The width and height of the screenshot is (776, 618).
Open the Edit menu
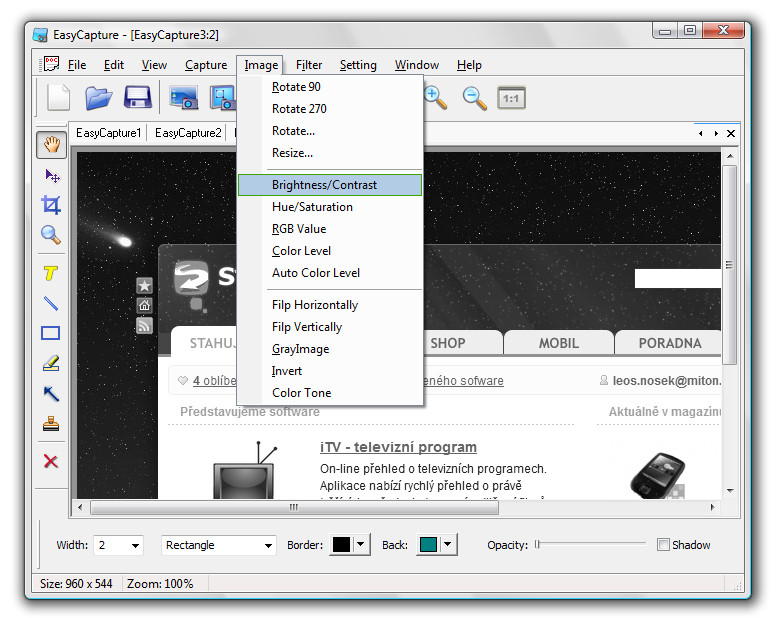[114, 65]
